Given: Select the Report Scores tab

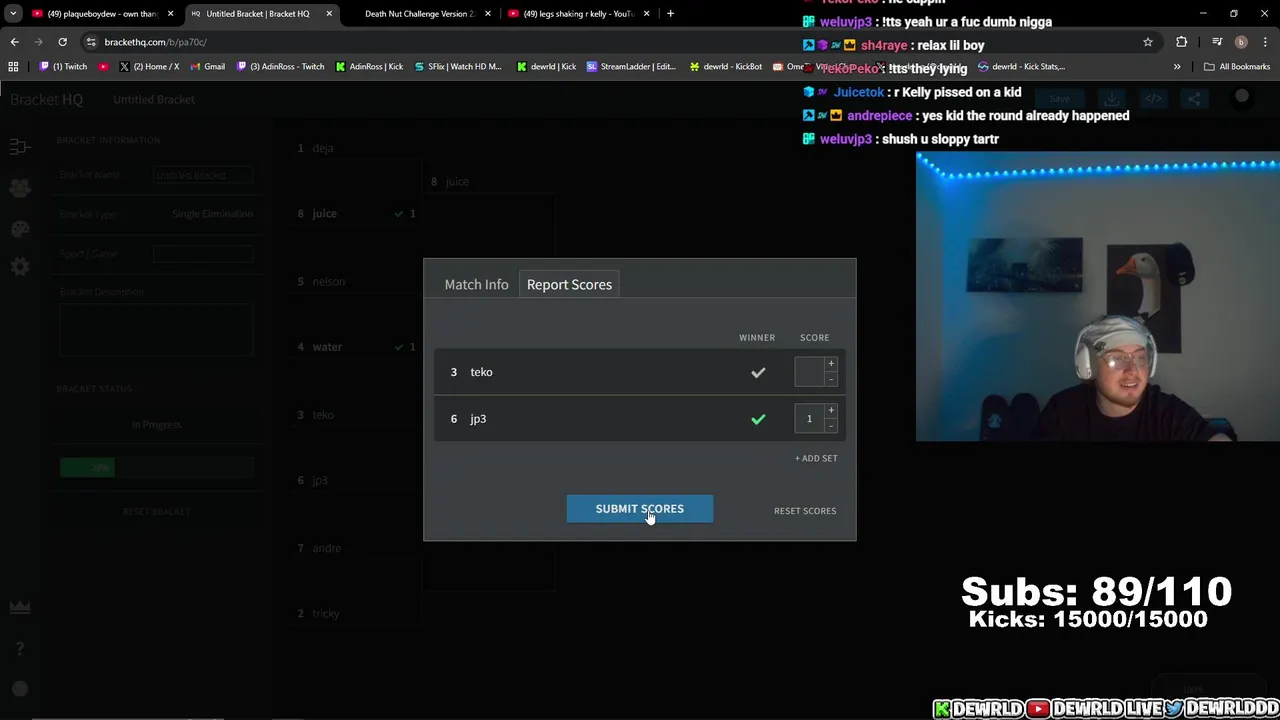Looking at the screenshot, I should tap(569, 285).
